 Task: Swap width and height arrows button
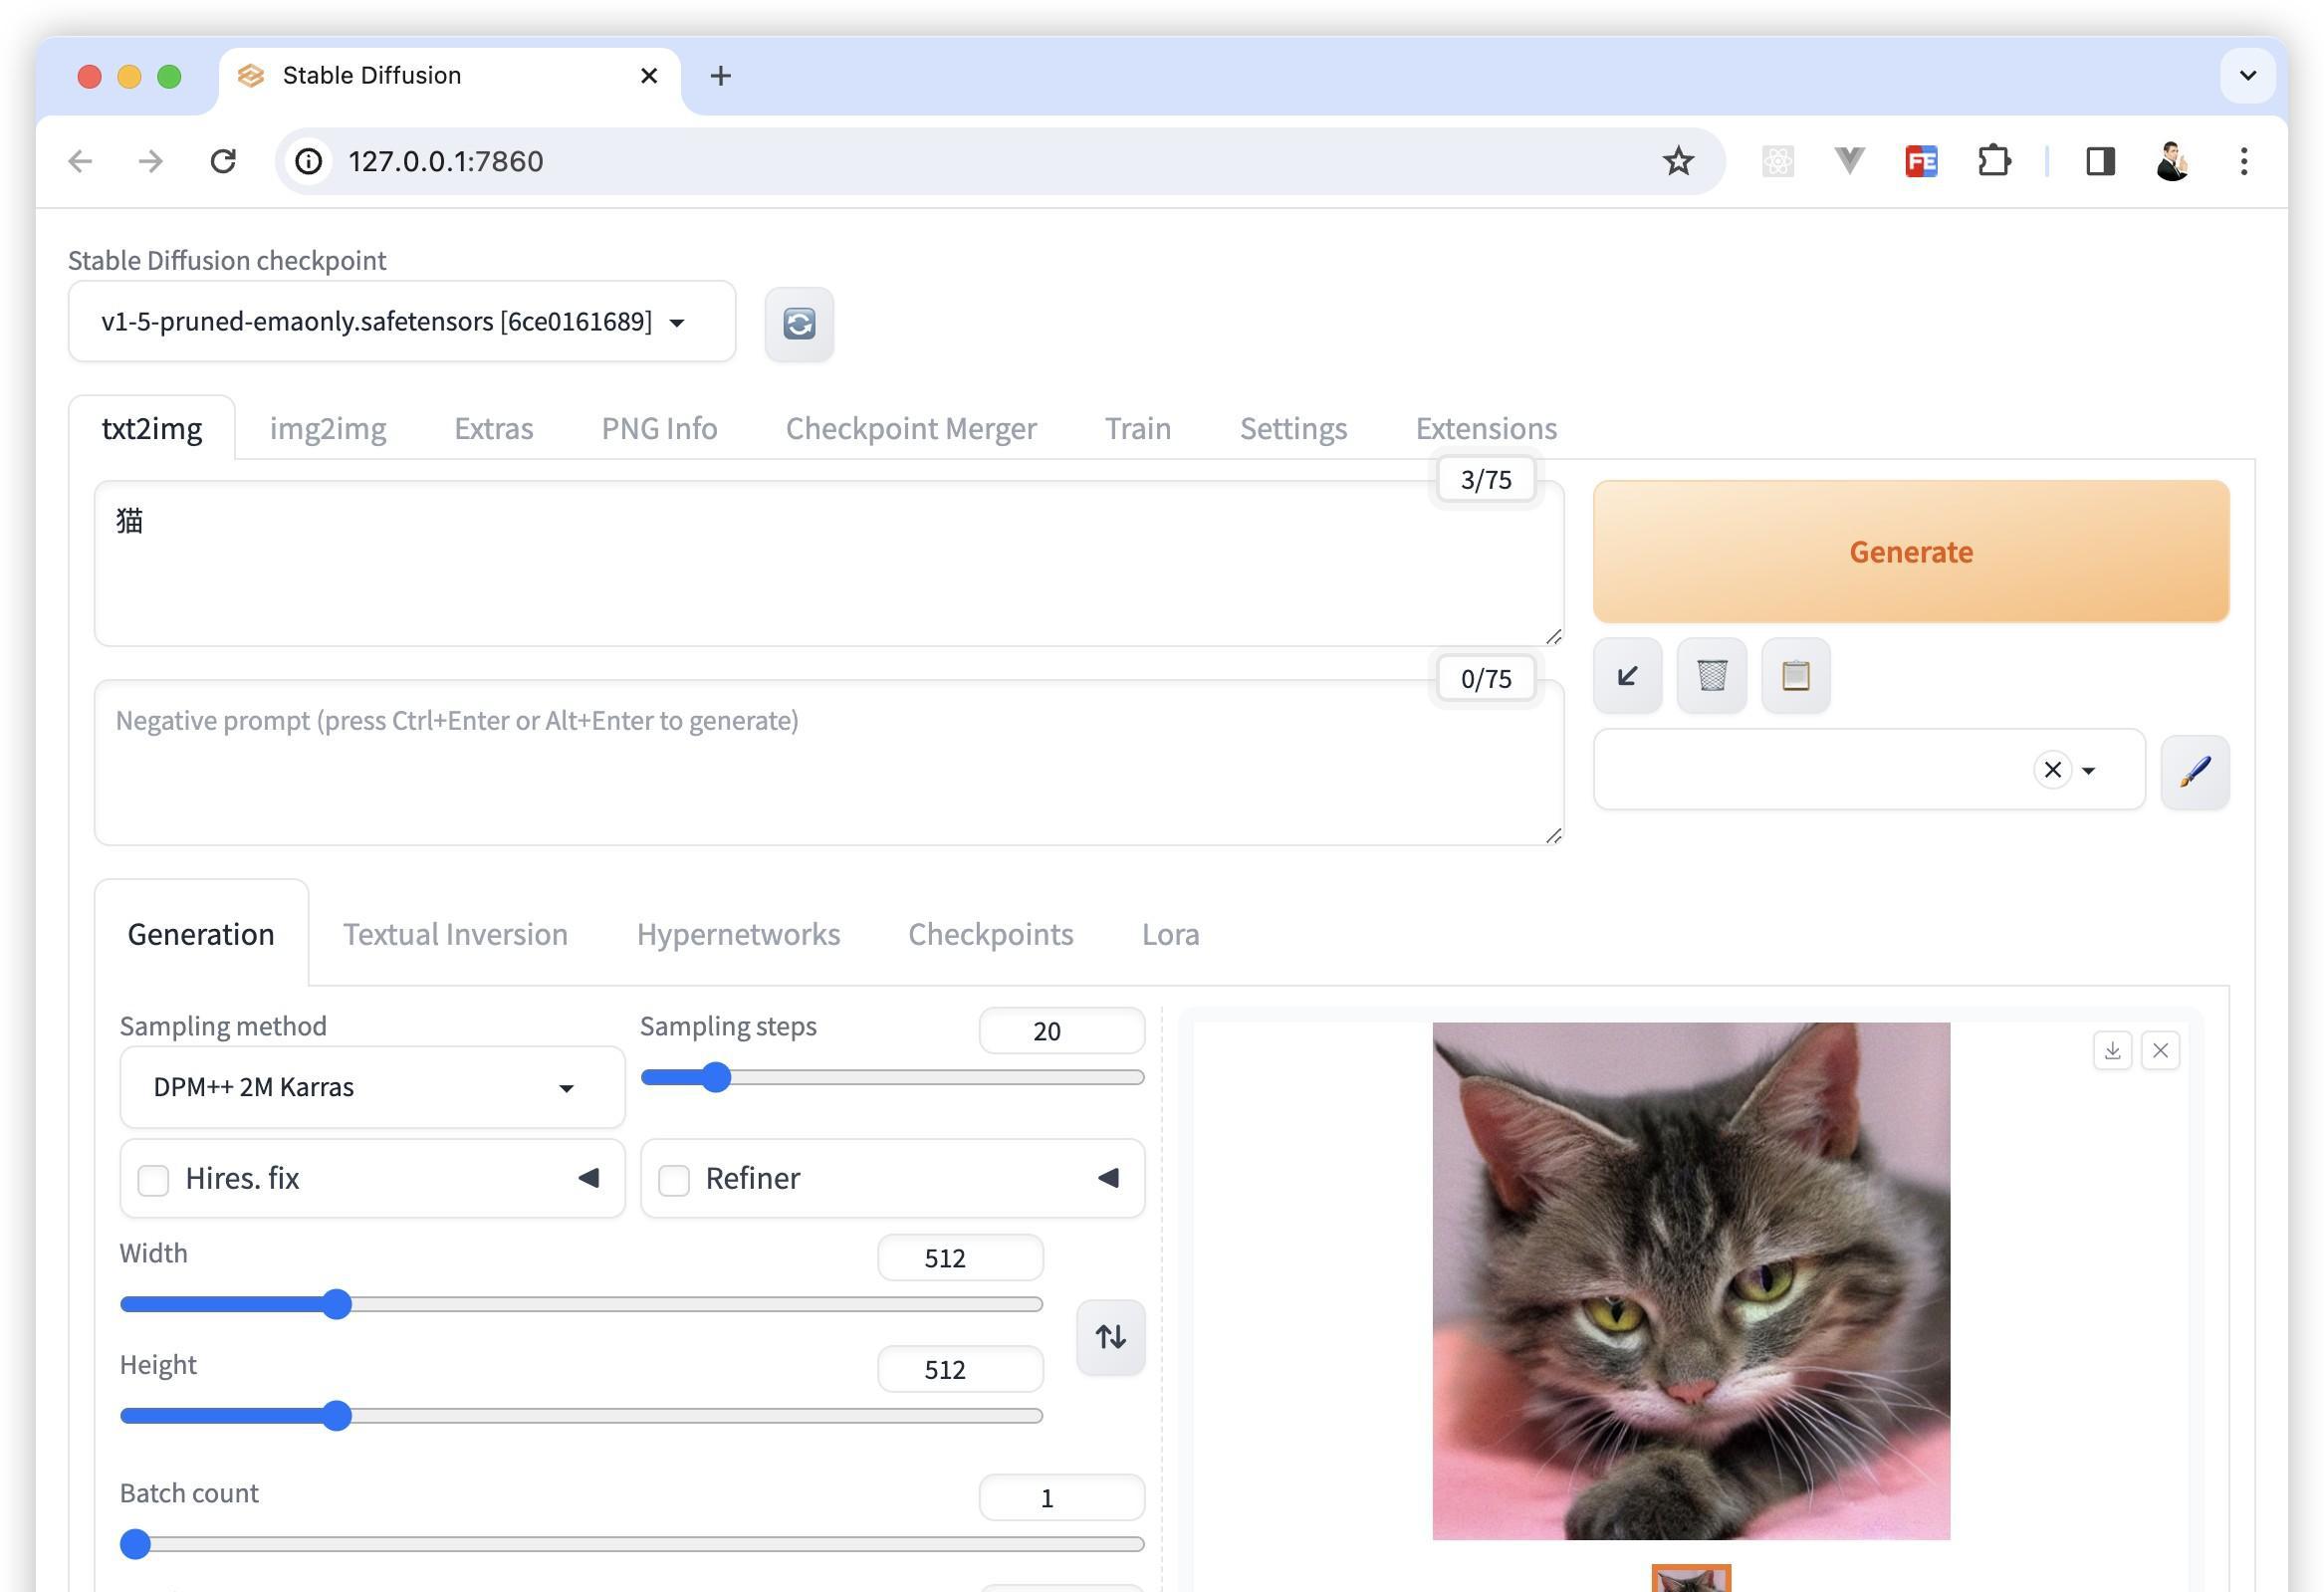pos(1110,1337)
